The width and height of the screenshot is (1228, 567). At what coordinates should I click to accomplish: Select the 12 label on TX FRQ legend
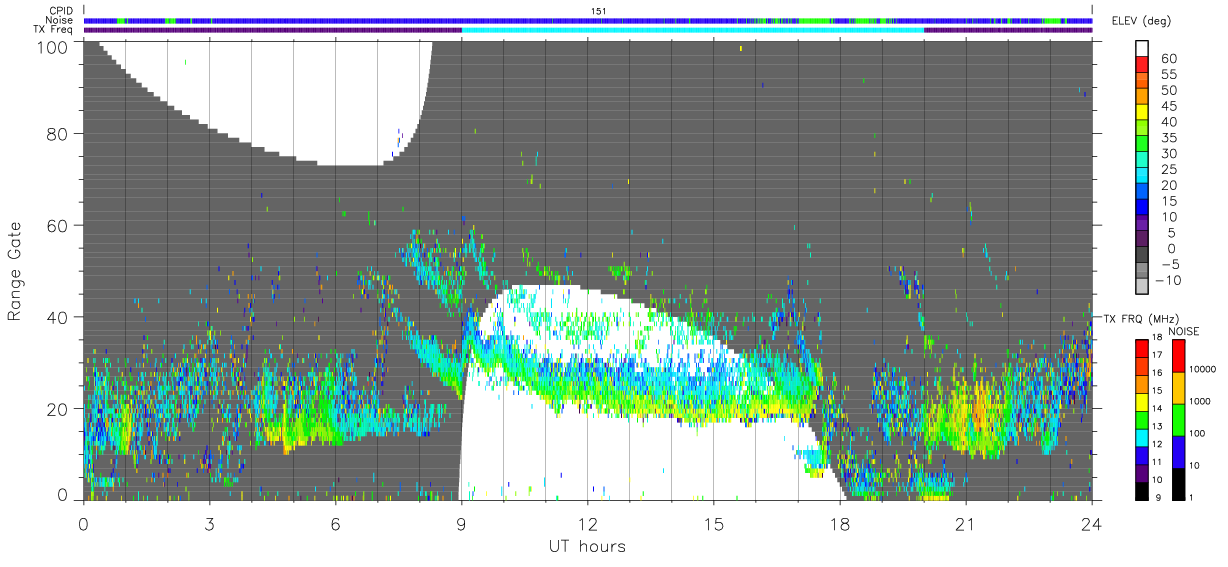click(1157, 444)
